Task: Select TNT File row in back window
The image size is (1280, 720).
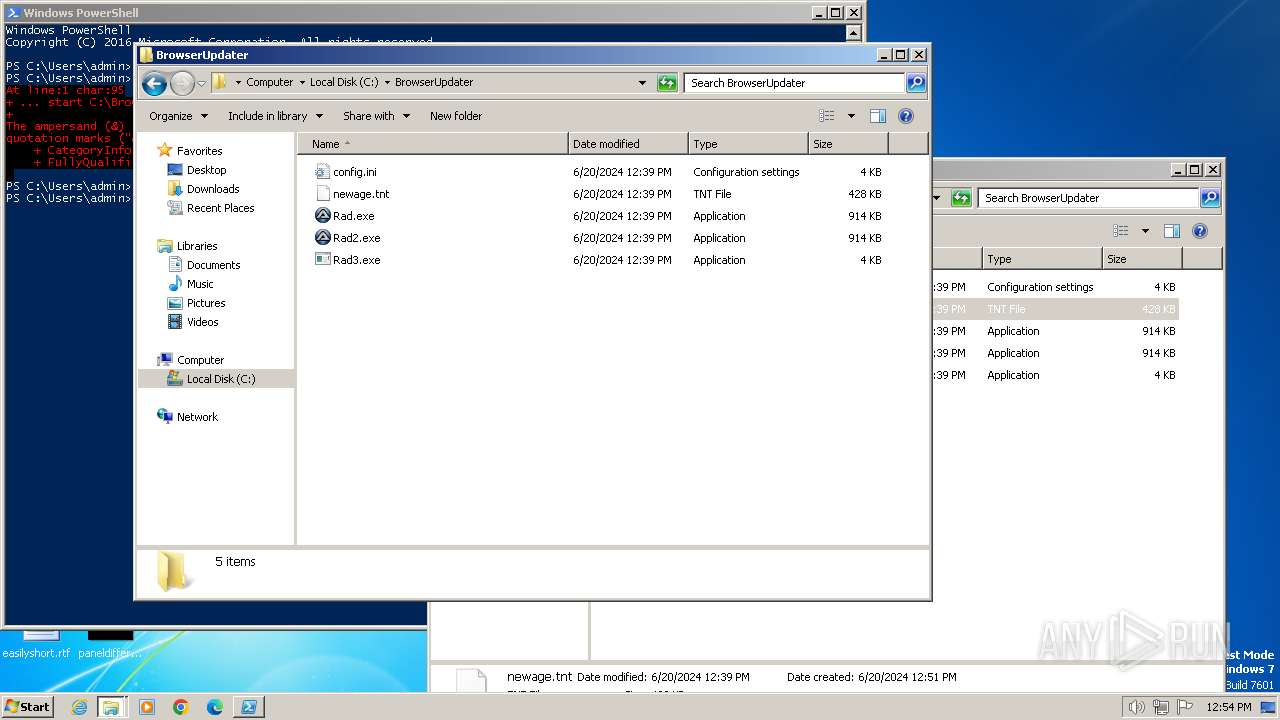Action: click(1055, 309)
